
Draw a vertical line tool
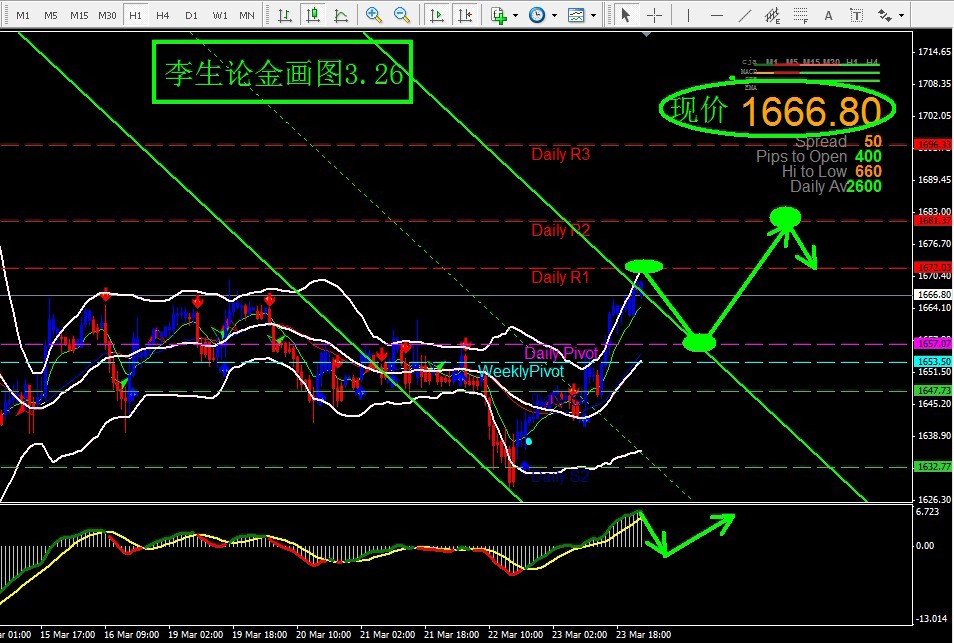689,15
